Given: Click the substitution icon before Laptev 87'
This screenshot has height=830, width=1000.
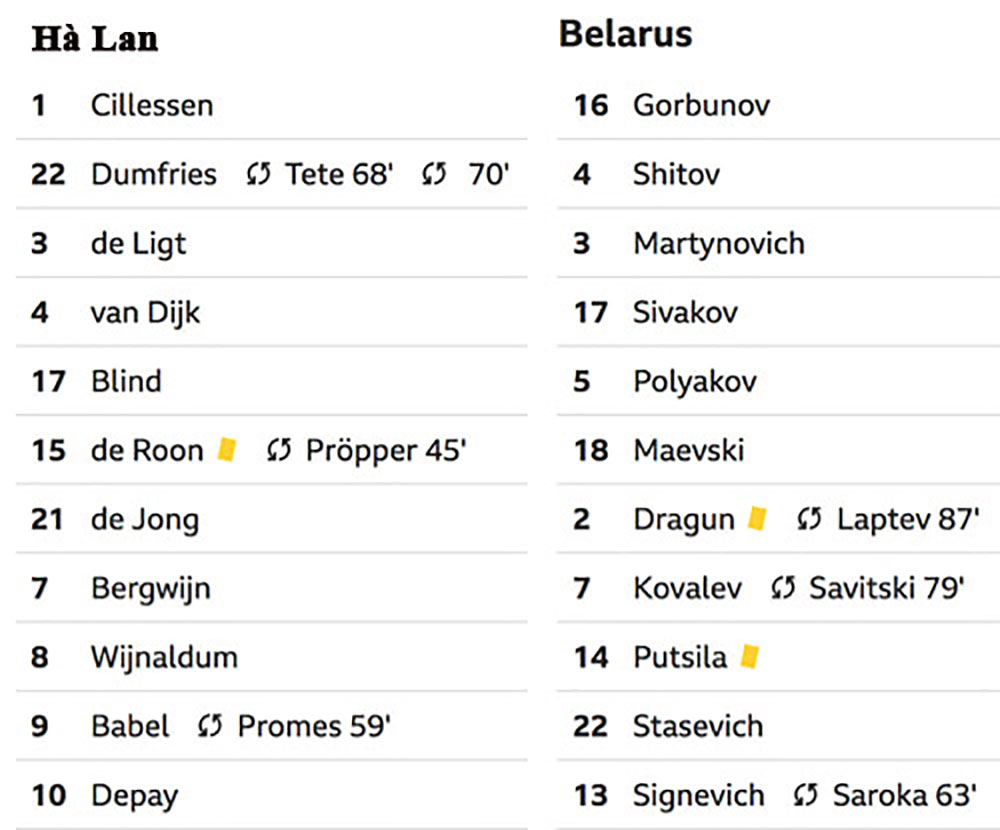Looking at the screenshot, I should coord(810,520).
